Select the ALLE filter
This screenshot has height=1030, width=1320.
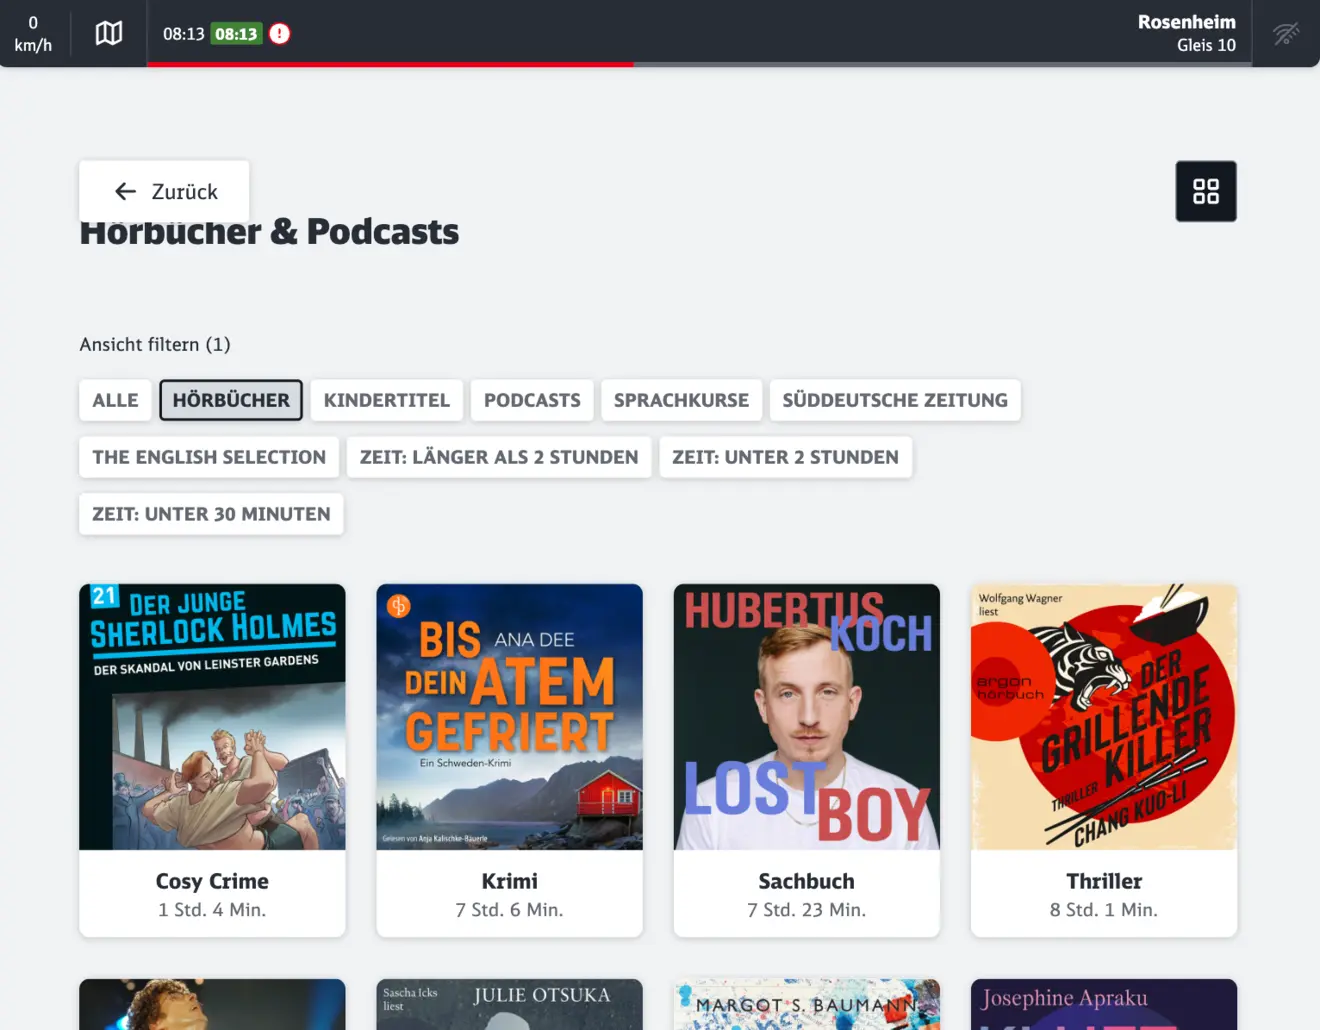tap(115, 400)
